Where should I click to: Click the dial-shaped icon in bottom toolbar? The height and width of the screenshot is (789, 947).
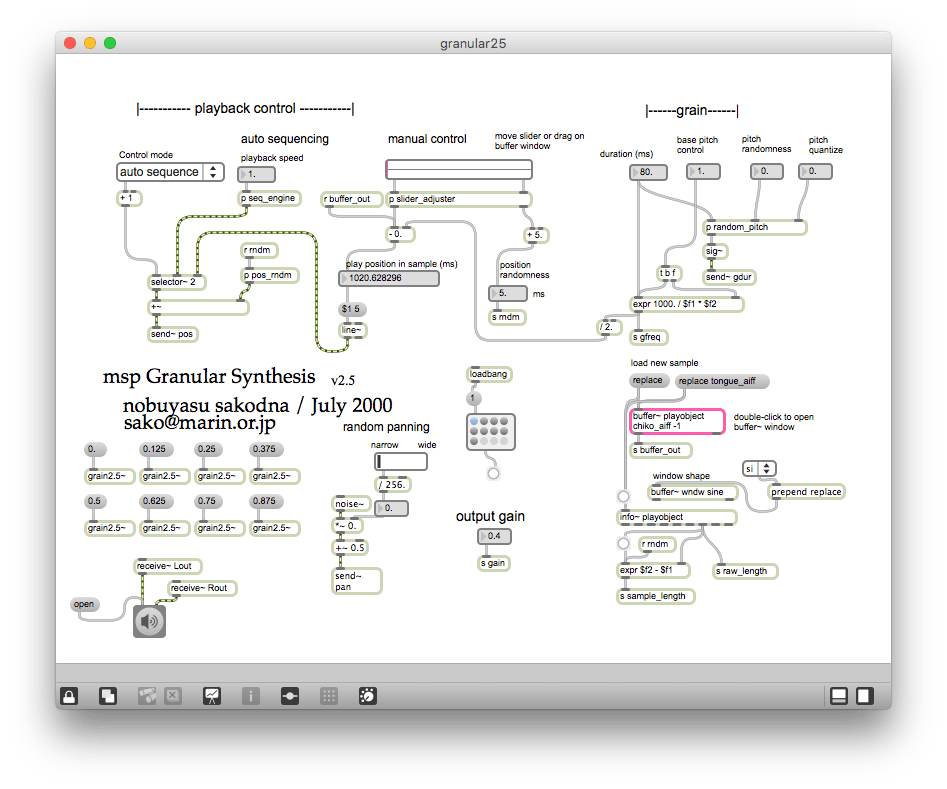(366, 696)
